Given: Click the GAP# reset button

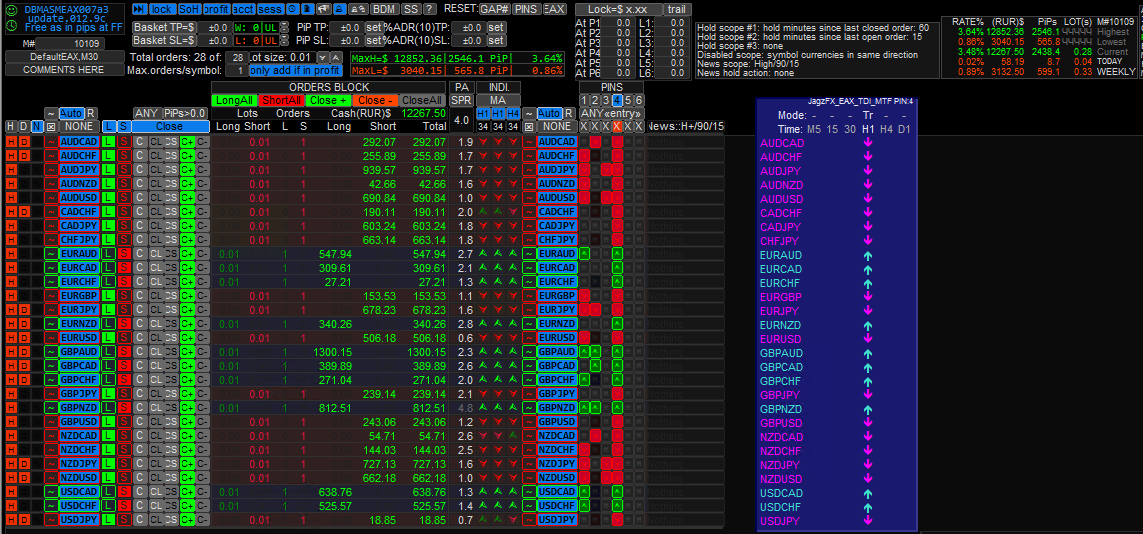Looking at the screenshot, I should point(494,9).
